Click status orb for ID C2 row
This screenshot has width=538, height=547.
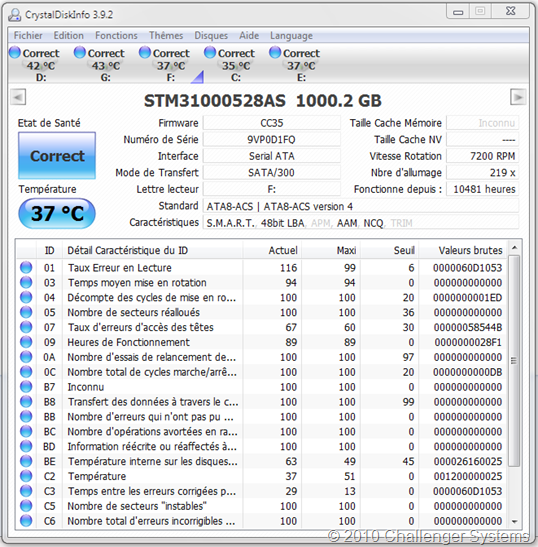click(x=26, y=476)
